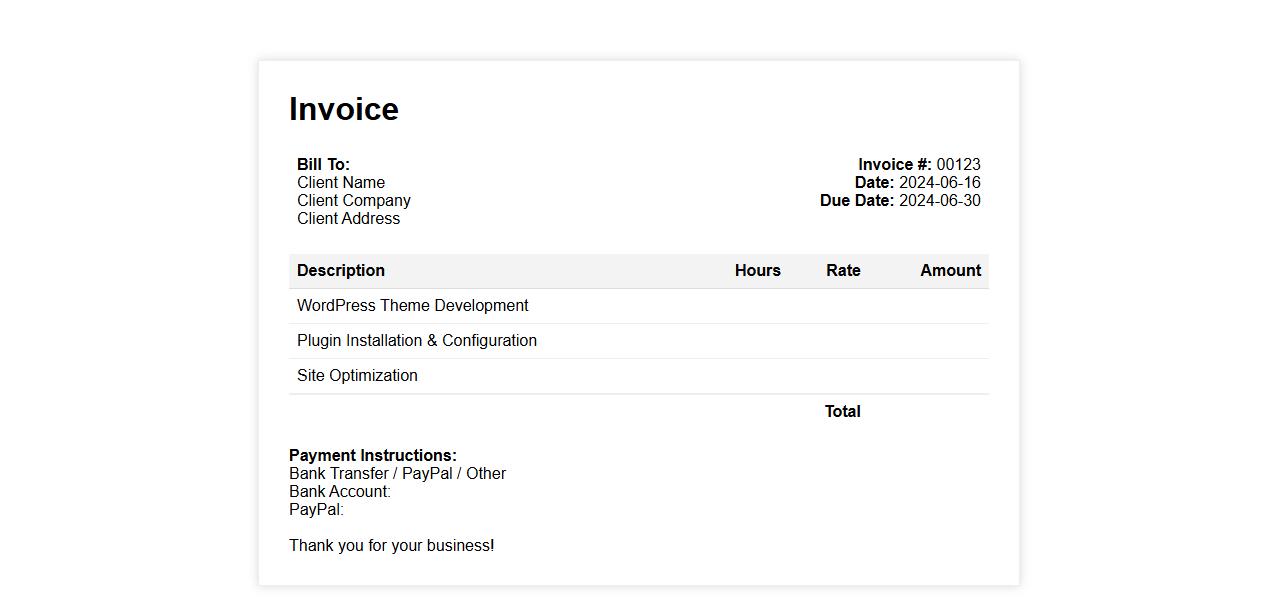Click the PayPal line

point(316,509)
